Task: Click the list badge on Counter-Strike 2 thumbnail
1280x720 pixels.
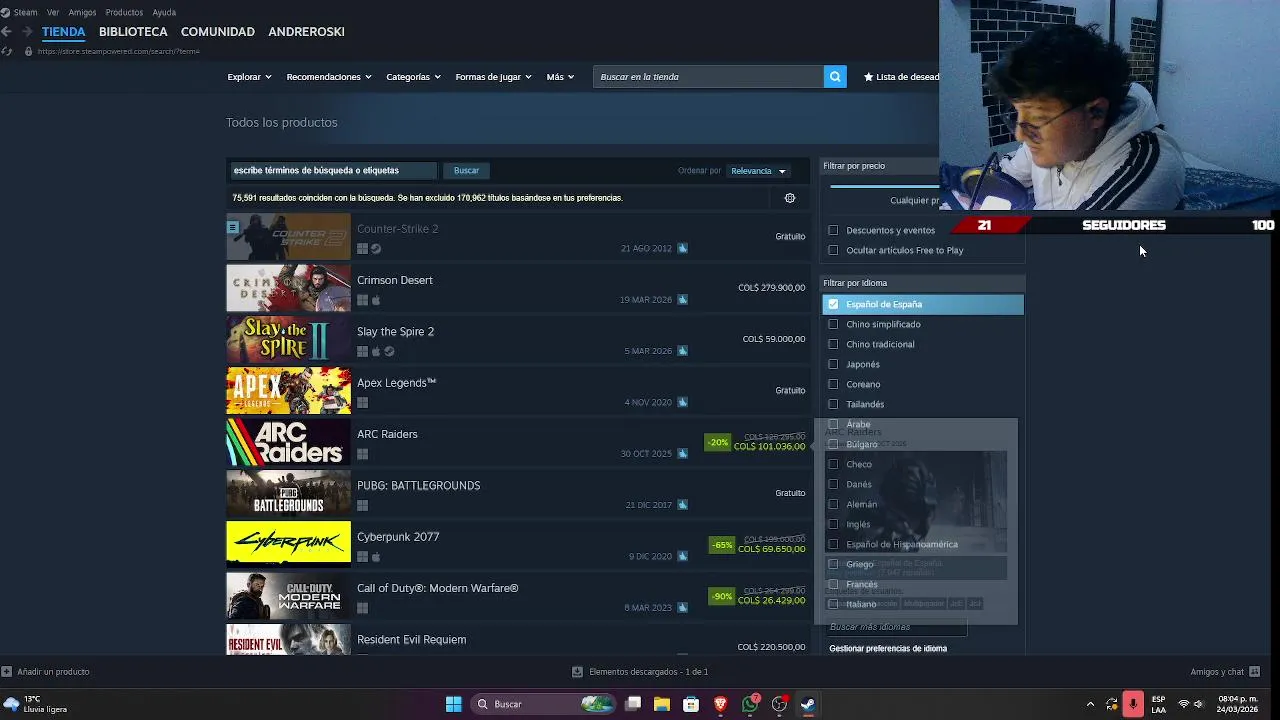Action: click(232, 227)
